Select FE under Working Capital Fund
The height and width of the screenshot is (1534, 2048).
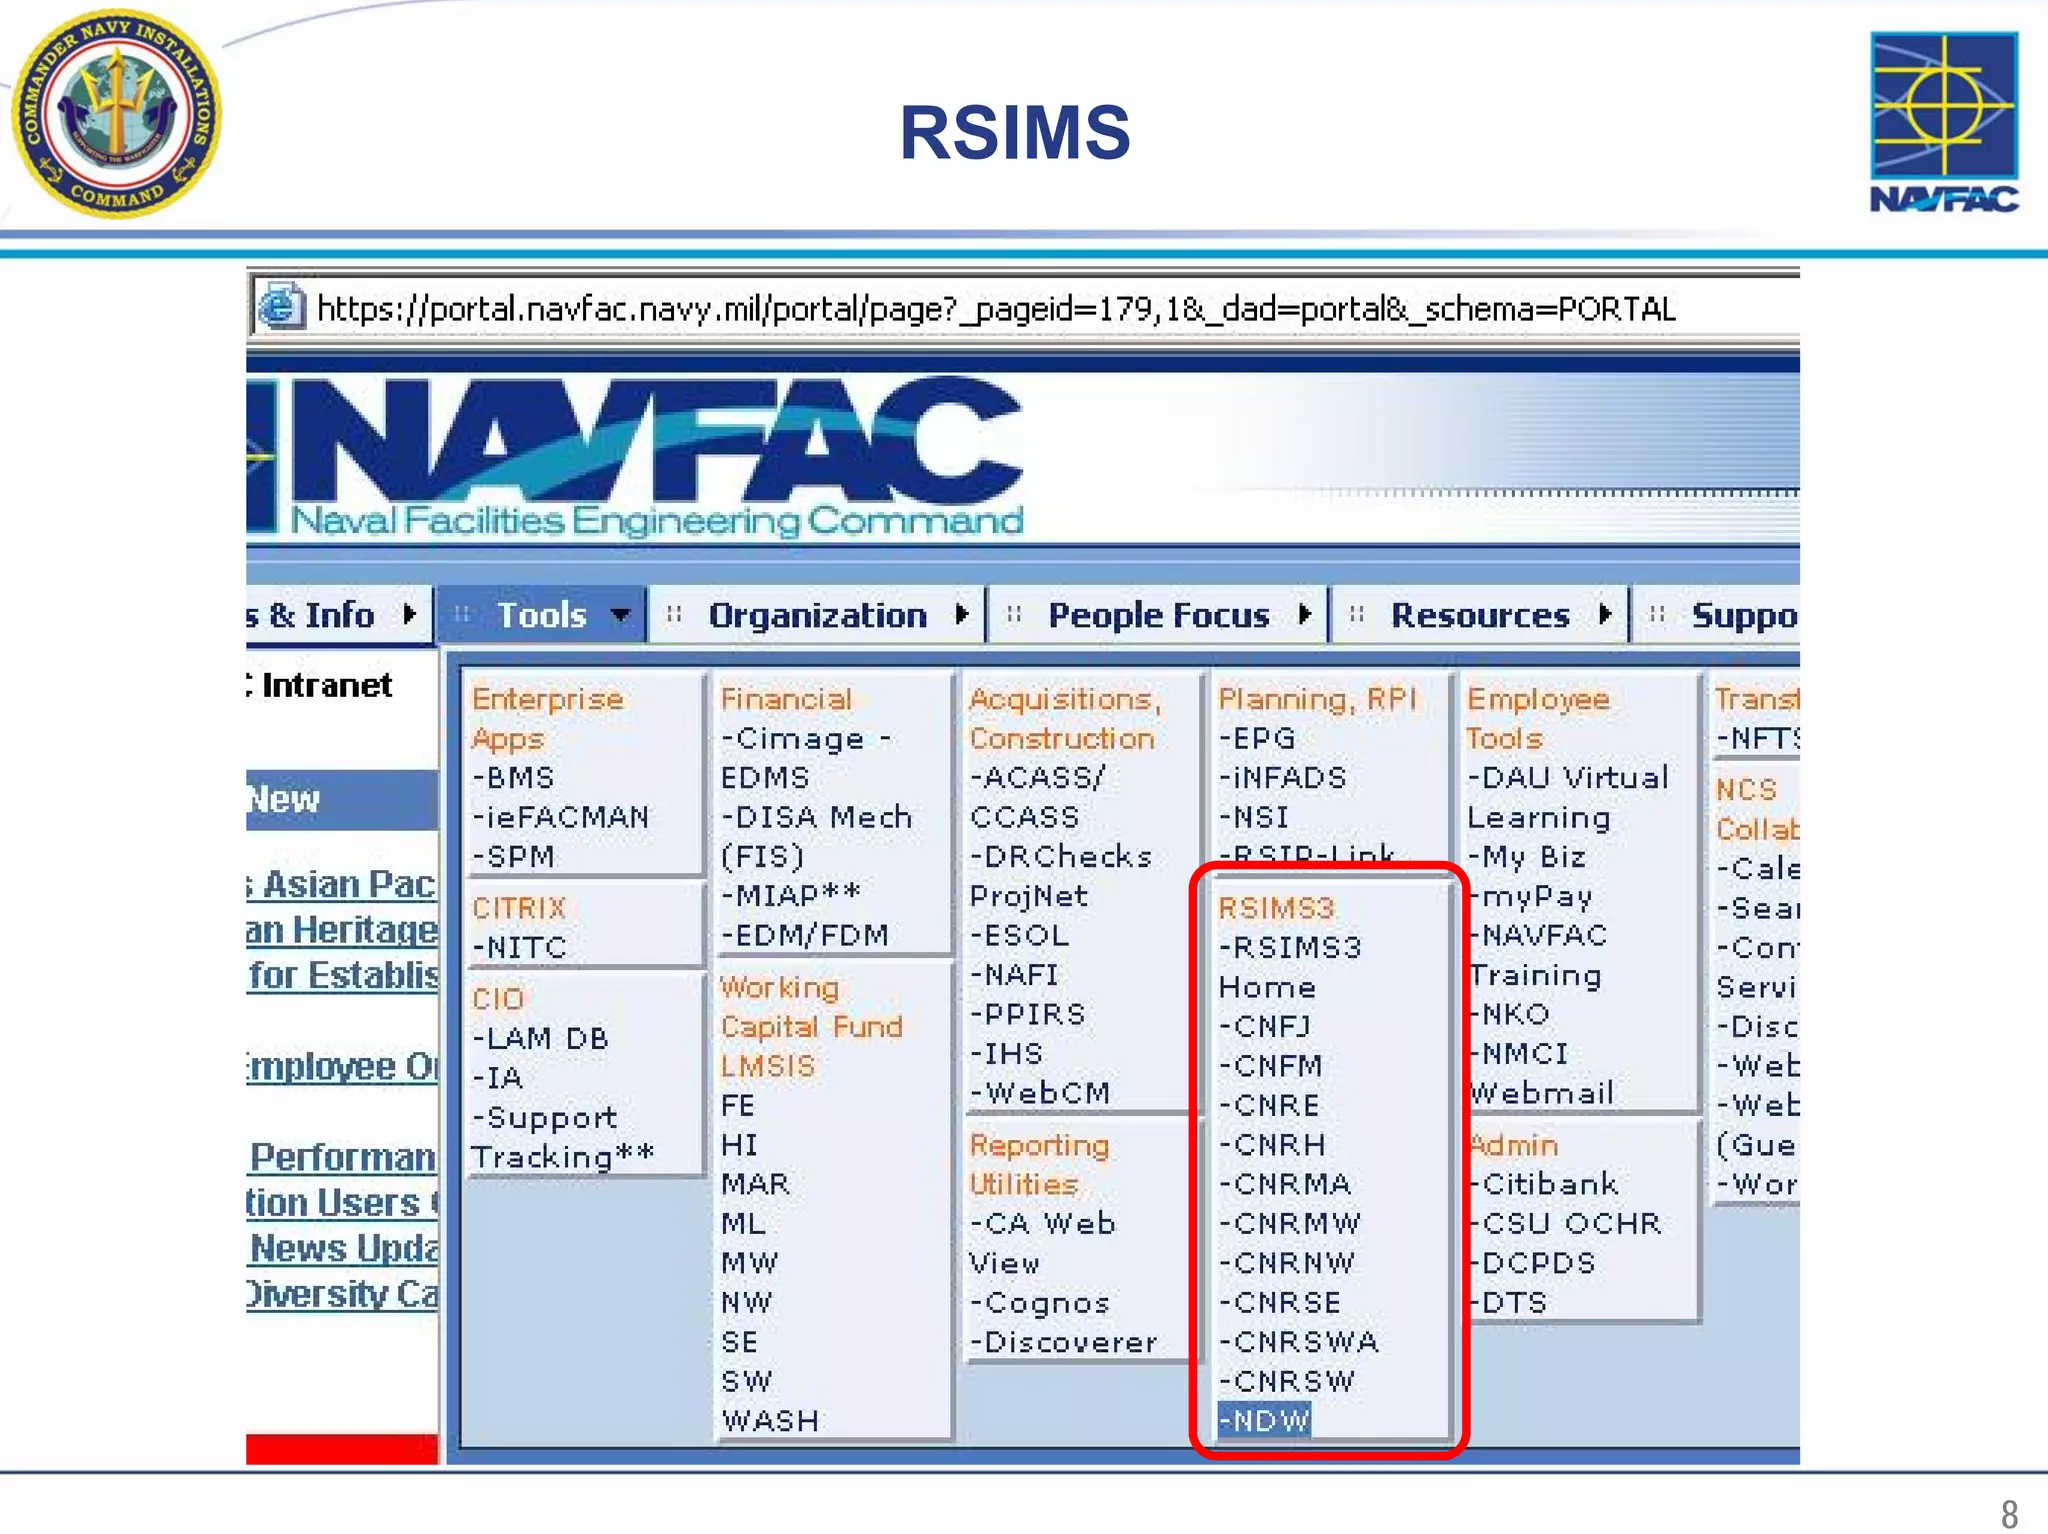(738, 1105)
